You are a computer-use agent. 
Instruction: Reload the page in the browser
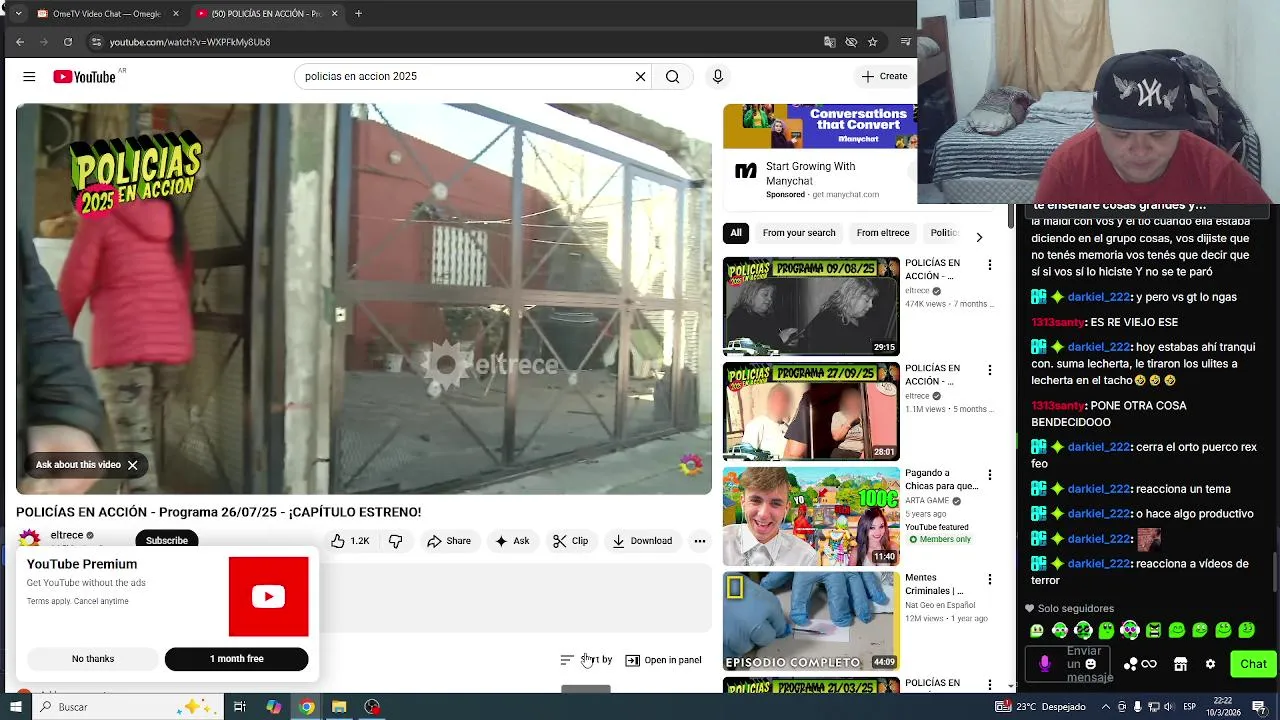click(68, 42)
